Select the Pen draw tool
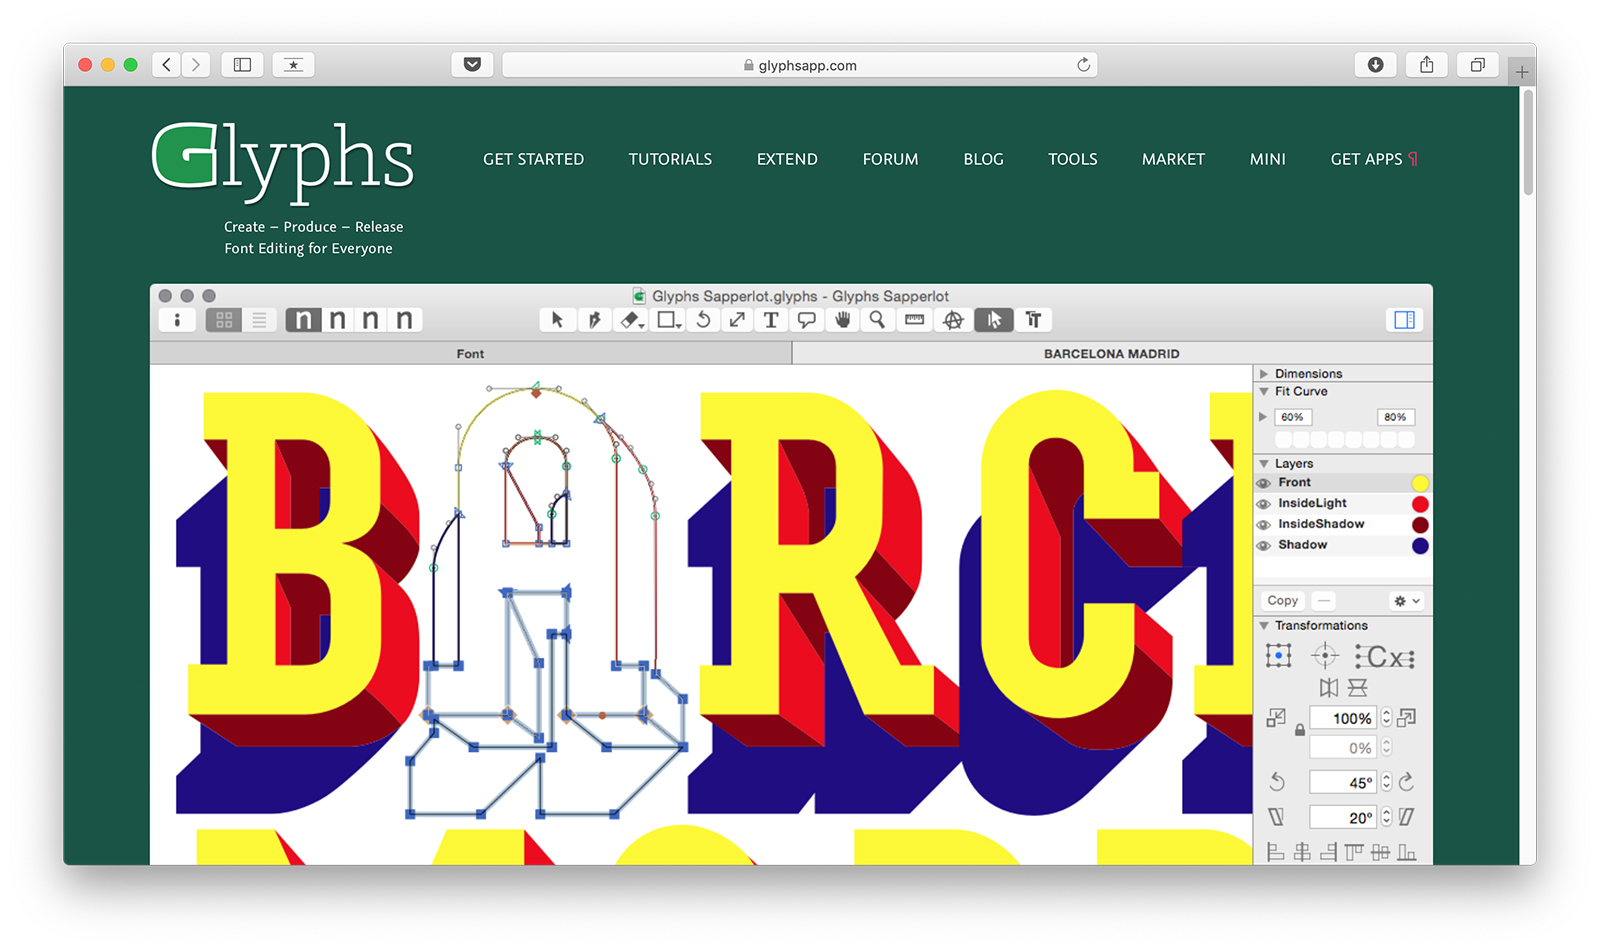The width and height of the screenshot is (1600, 949). pos(594,320)
